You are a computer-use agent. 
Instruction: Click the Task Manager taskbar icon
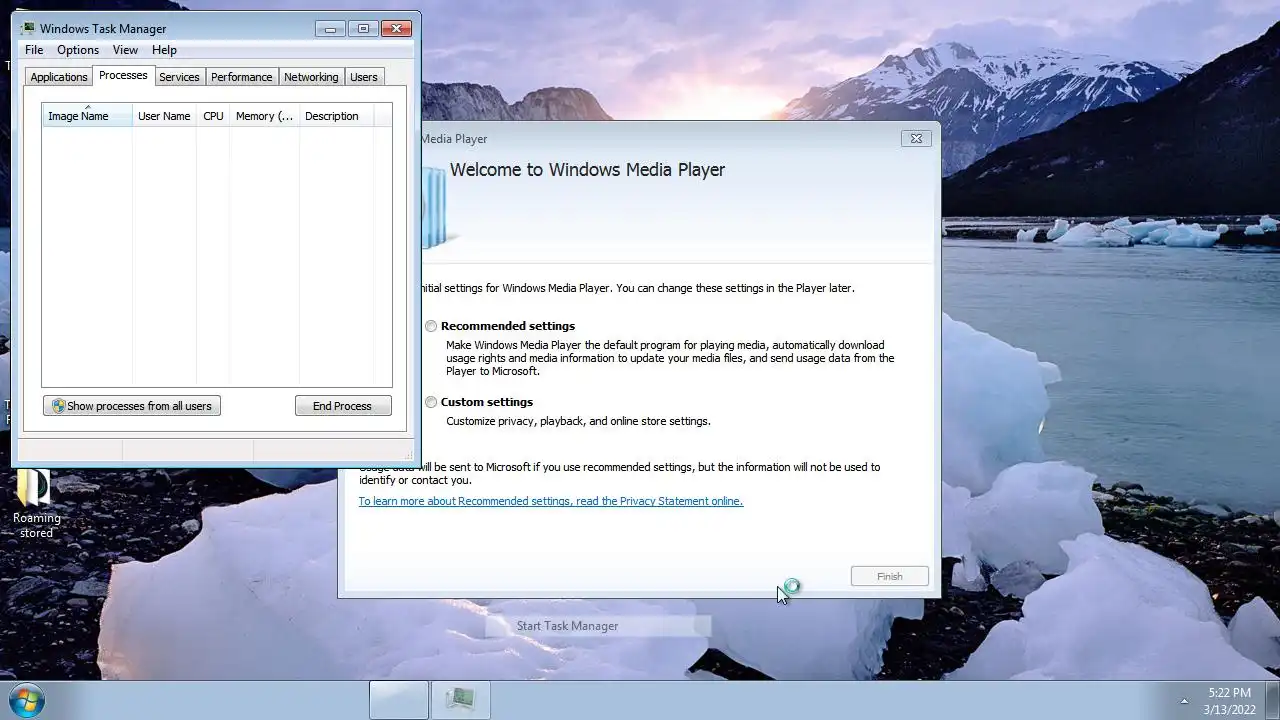[x=460, y=700]
